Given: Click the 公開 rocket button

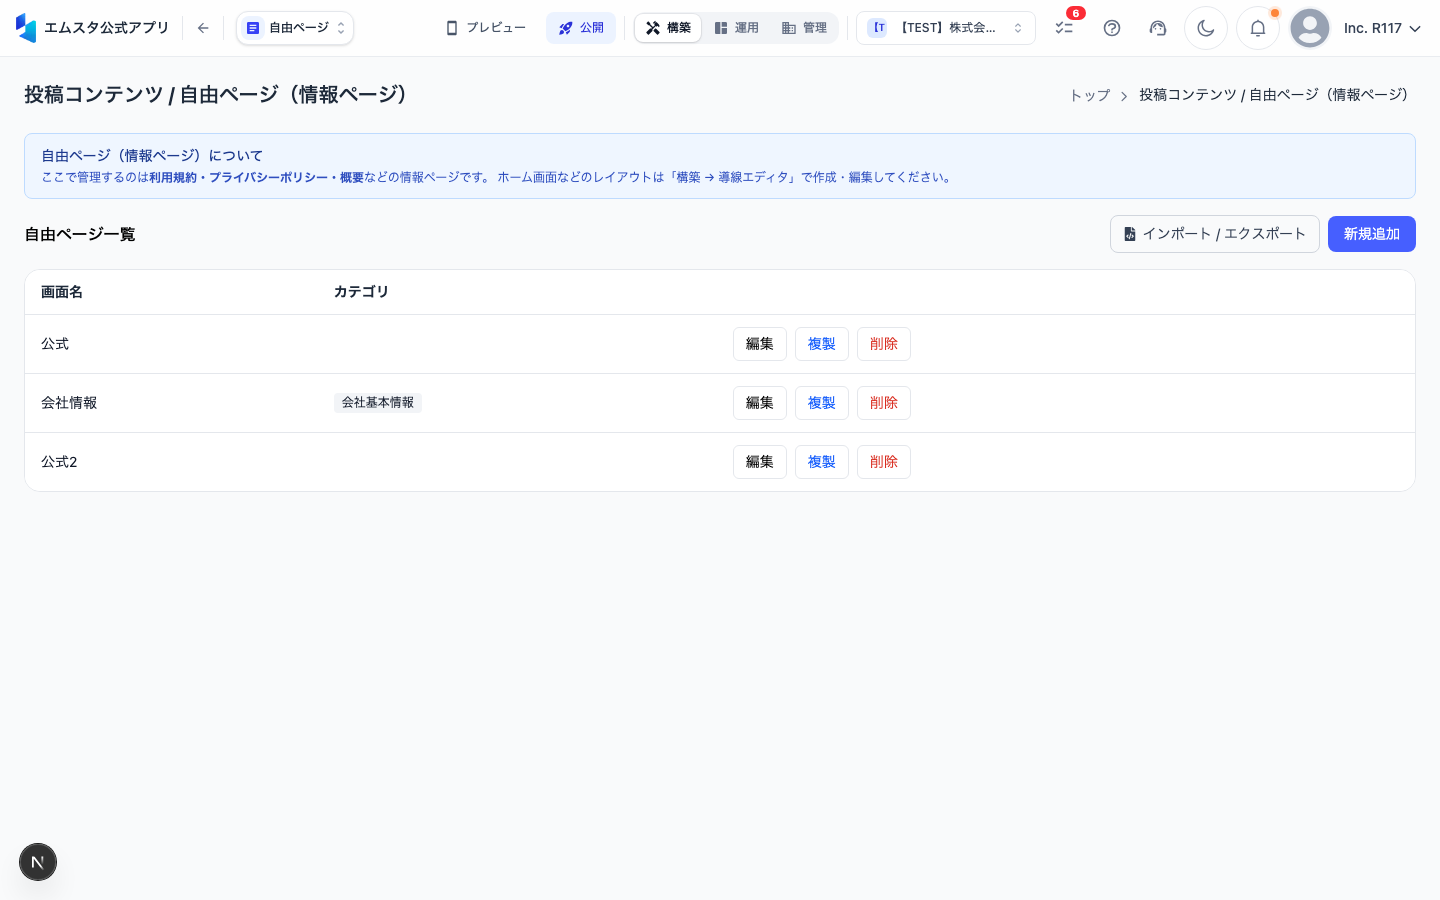Looking at the screenshot, I should pyautogui.click(x=581, y=28).
